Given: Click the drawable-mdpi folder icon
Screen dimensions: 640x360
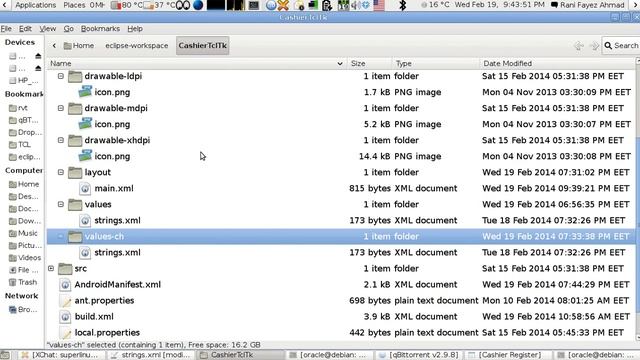Looking at the screenshot, I should tap(75, 109).
